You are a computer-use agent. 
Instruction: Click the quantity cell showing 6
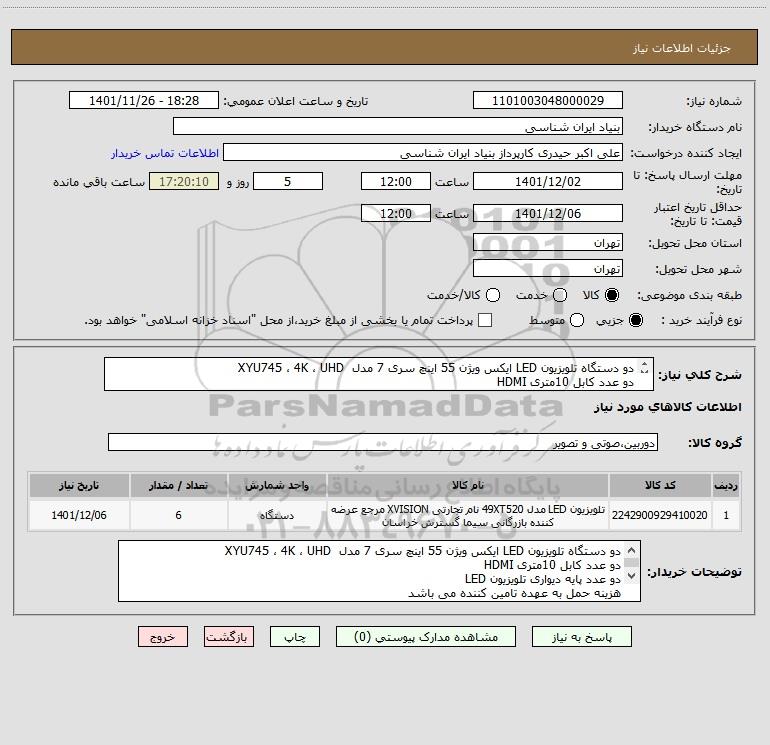(x=178, y=515)
